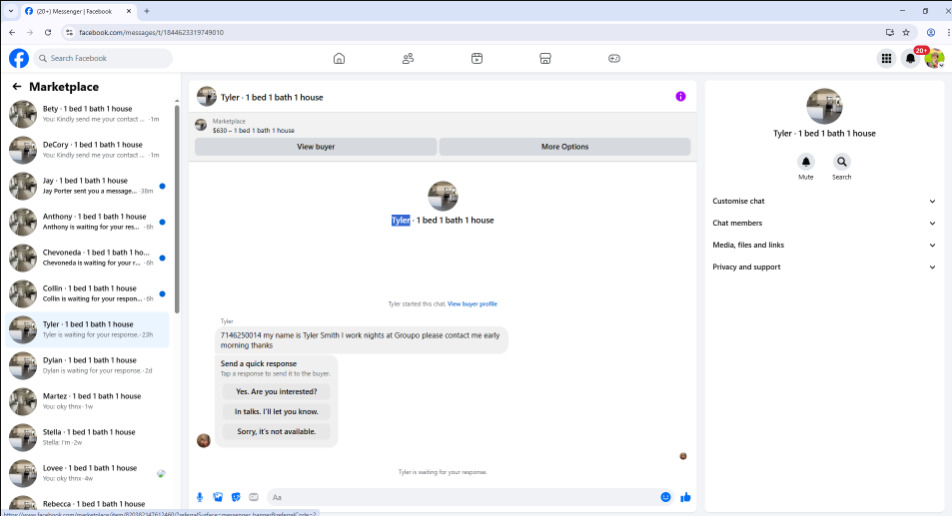Open the install app icon in address bar
Screen dimensions: 952x516
[889, 32]
